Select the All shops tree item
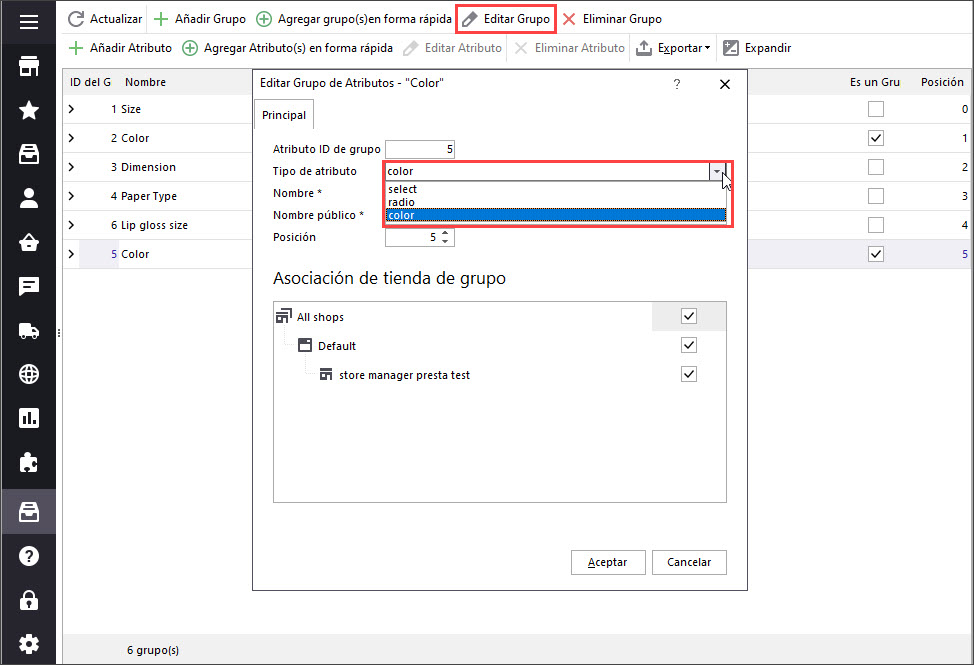The image size is (974, 665). [320, 317]
